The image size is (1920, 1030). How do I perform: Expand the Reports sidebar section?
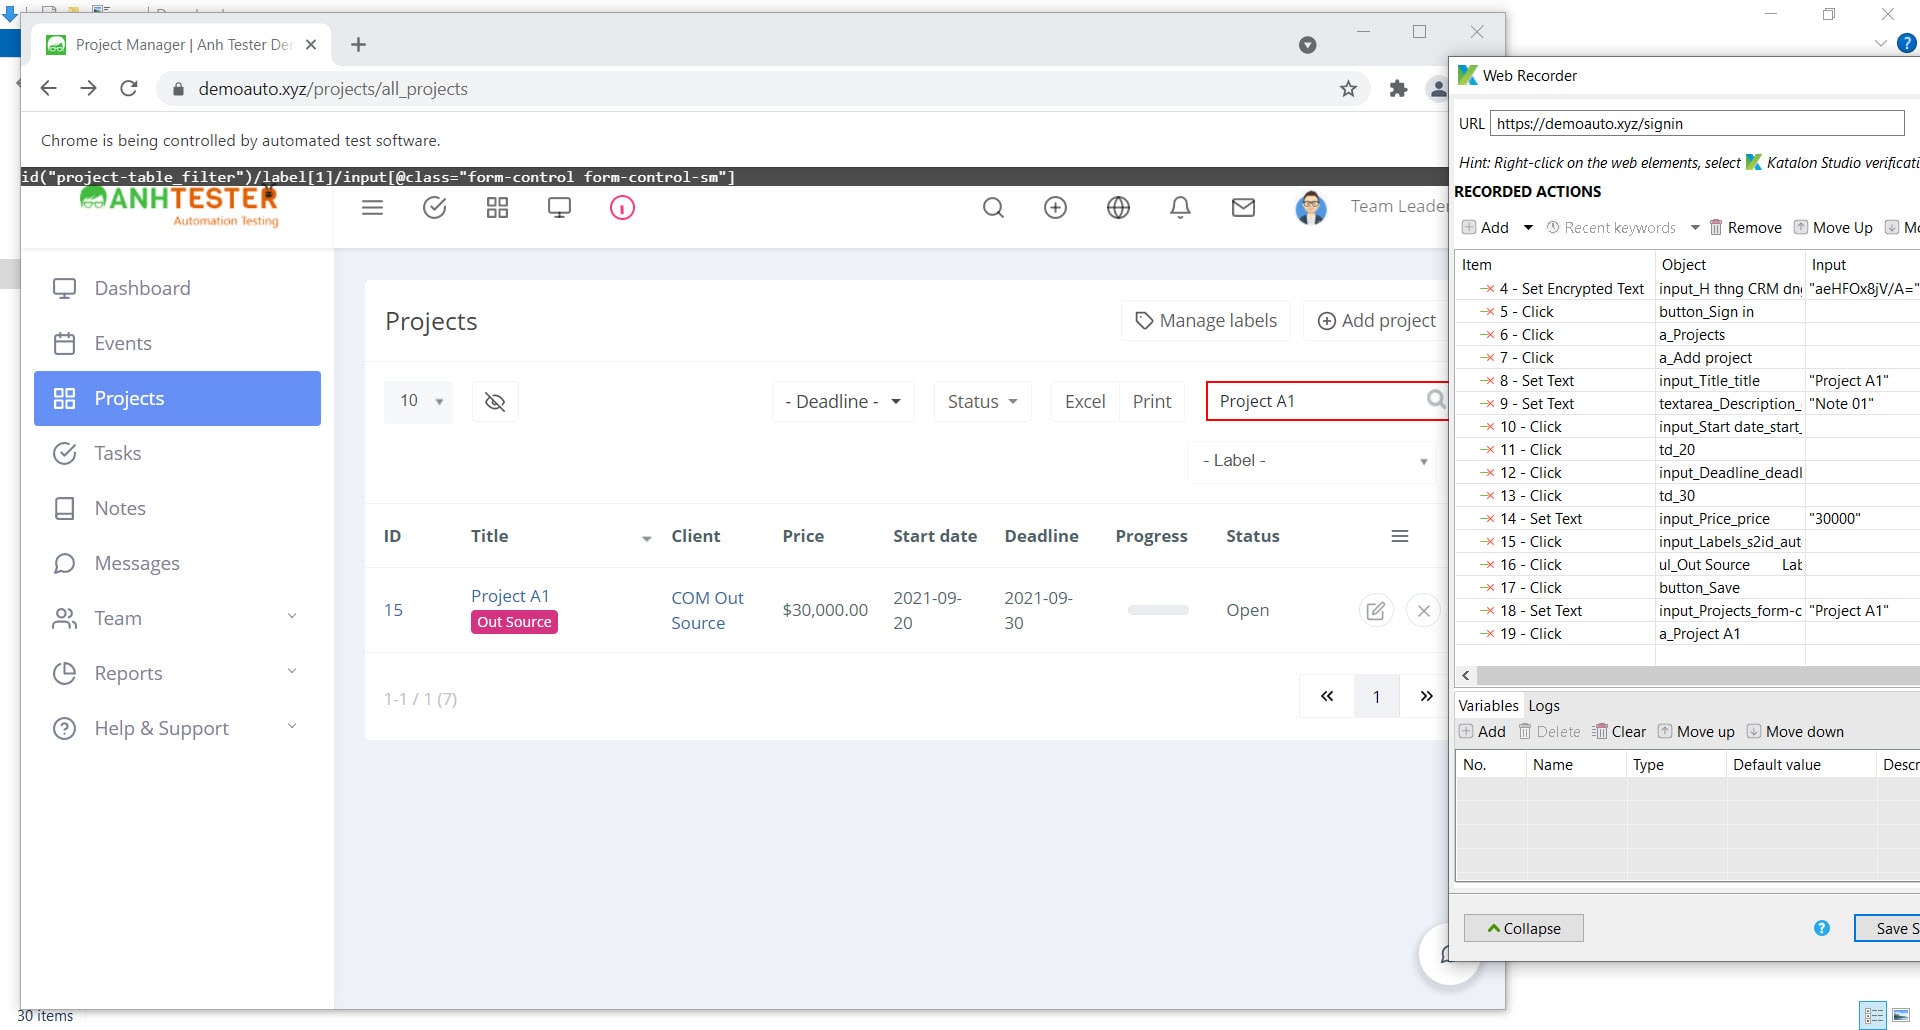(x=291, y=672)
